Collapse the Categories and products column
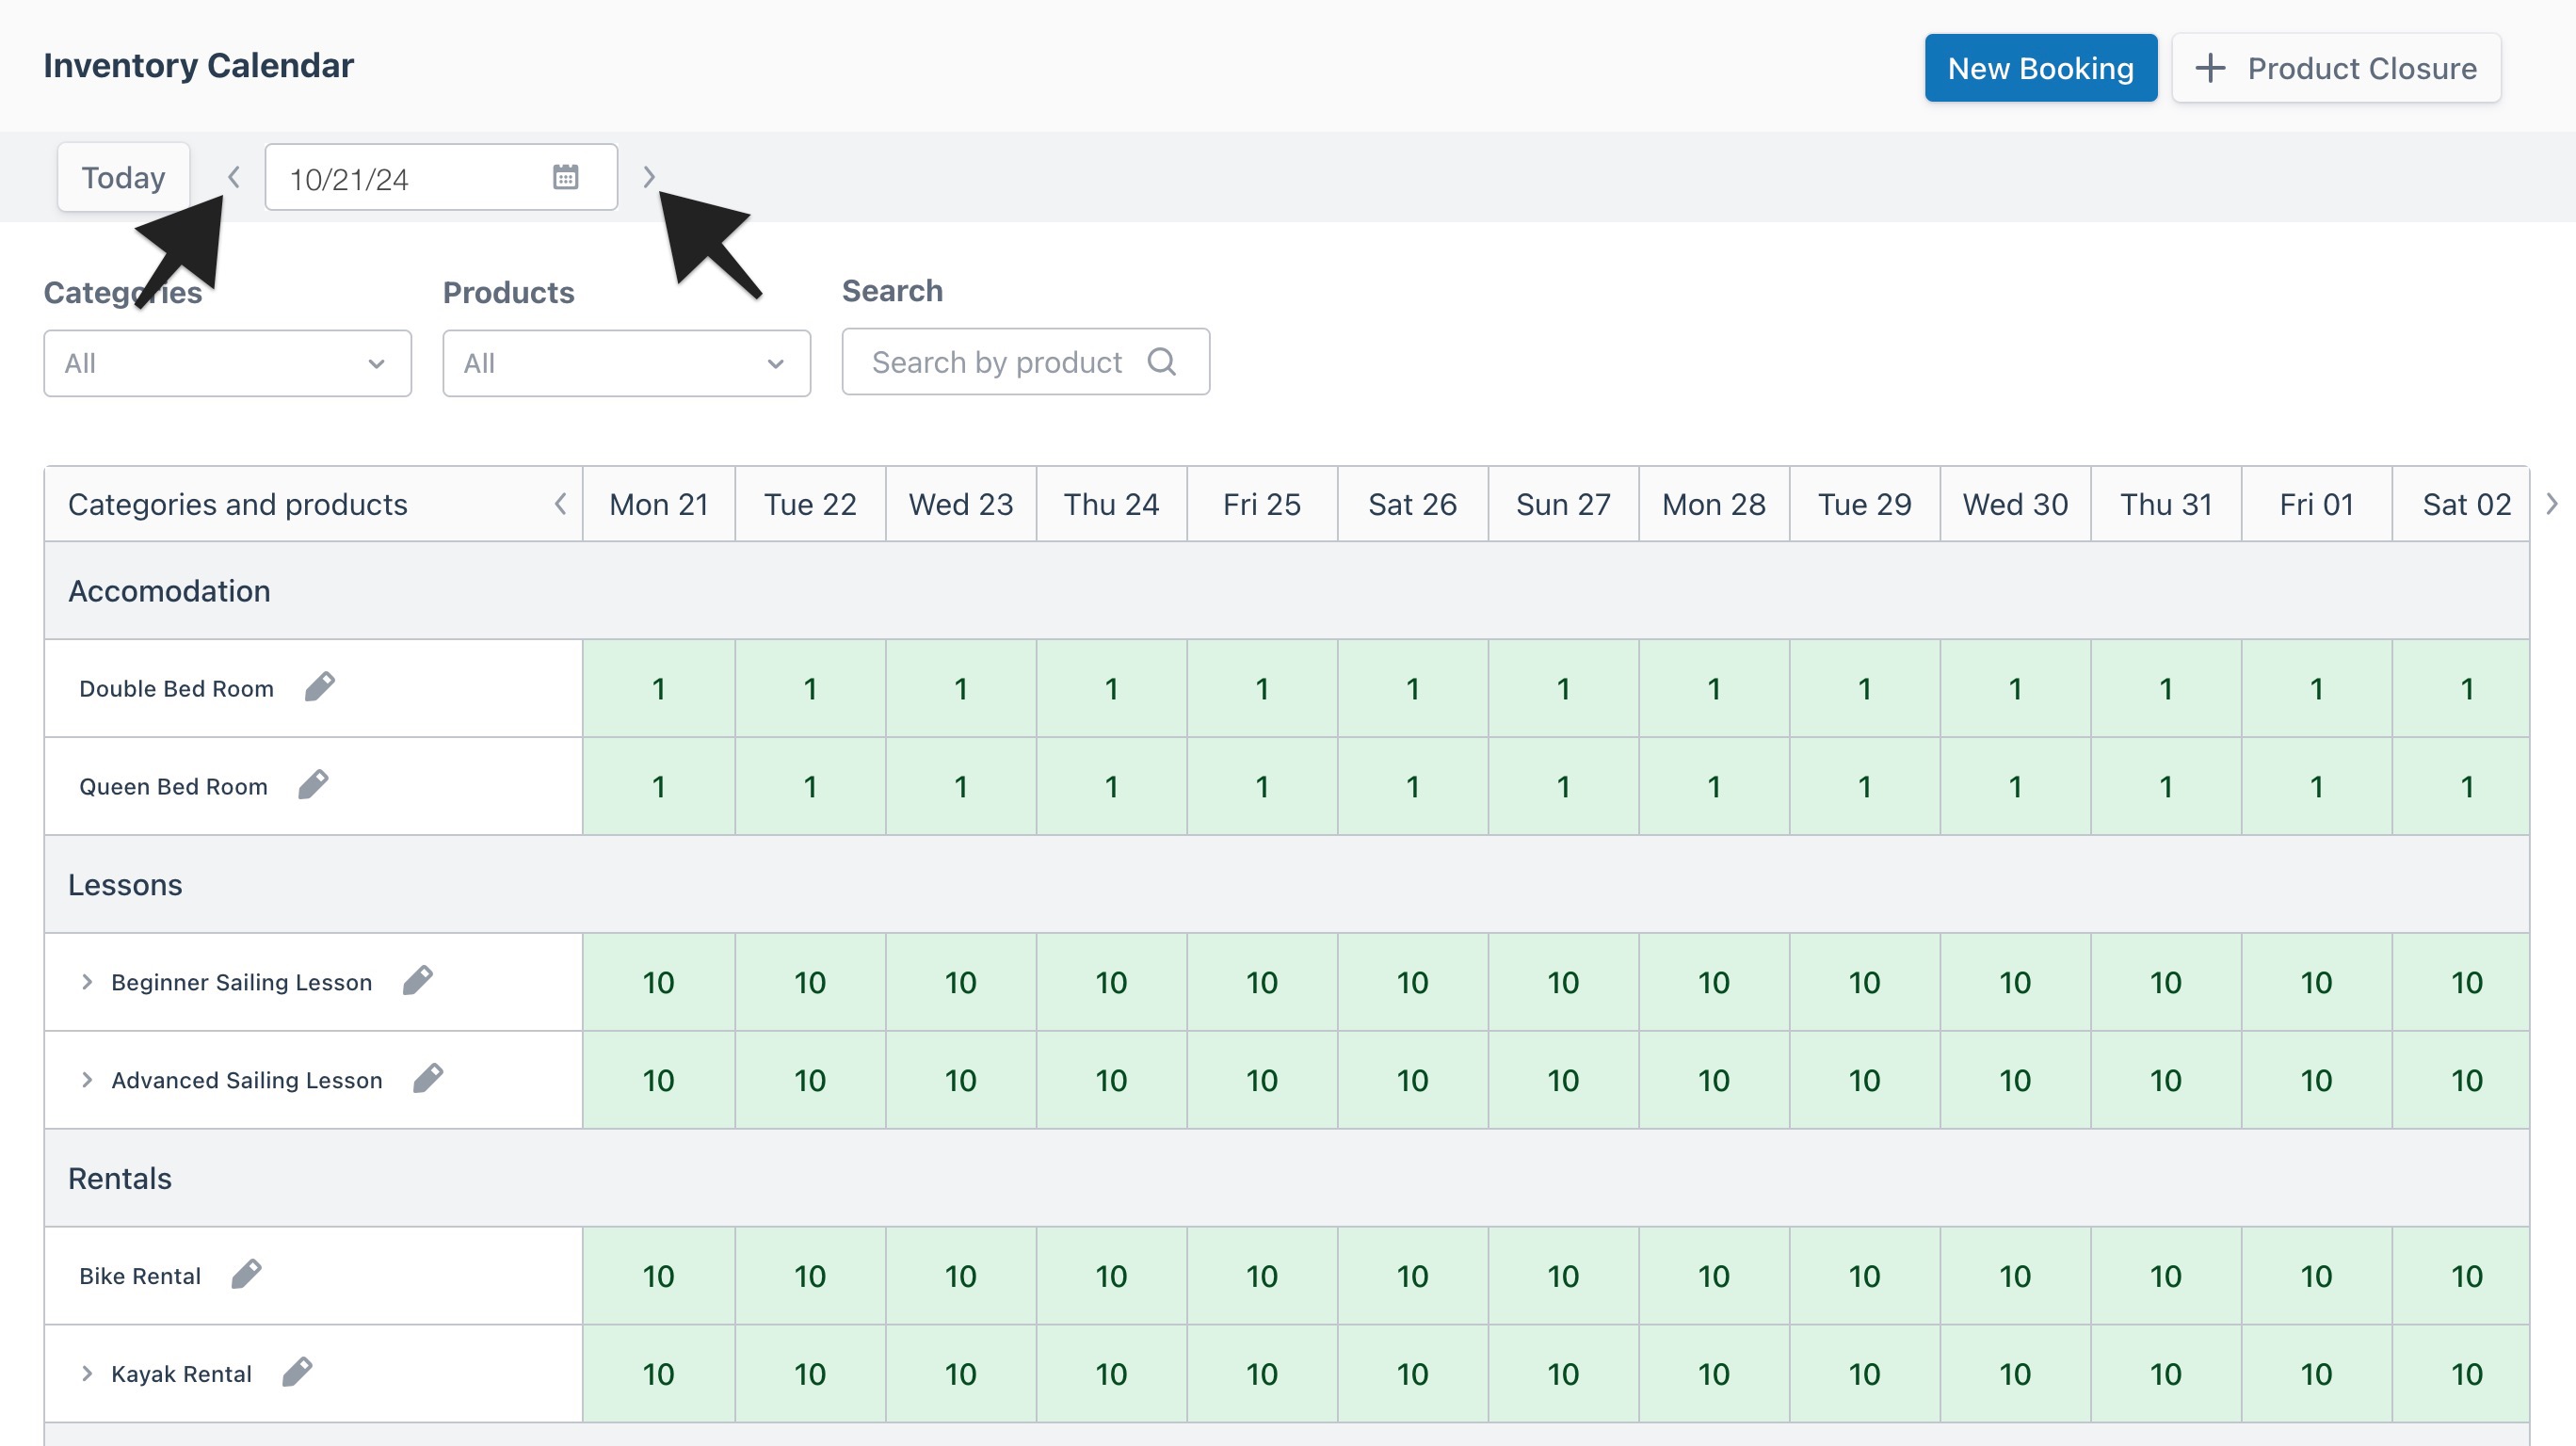Screen dimensions: 2576x1446 click(561, 504)
